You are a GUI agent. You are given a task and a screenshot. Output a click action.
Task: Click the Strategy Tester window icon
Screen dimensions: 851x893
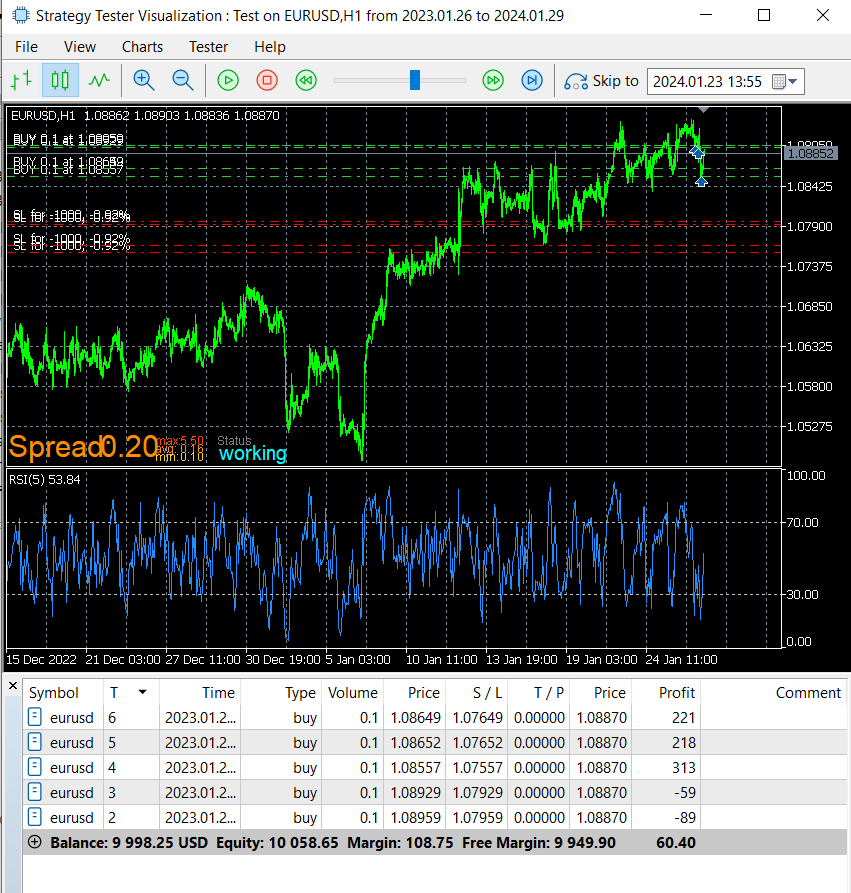coord(21,15)
